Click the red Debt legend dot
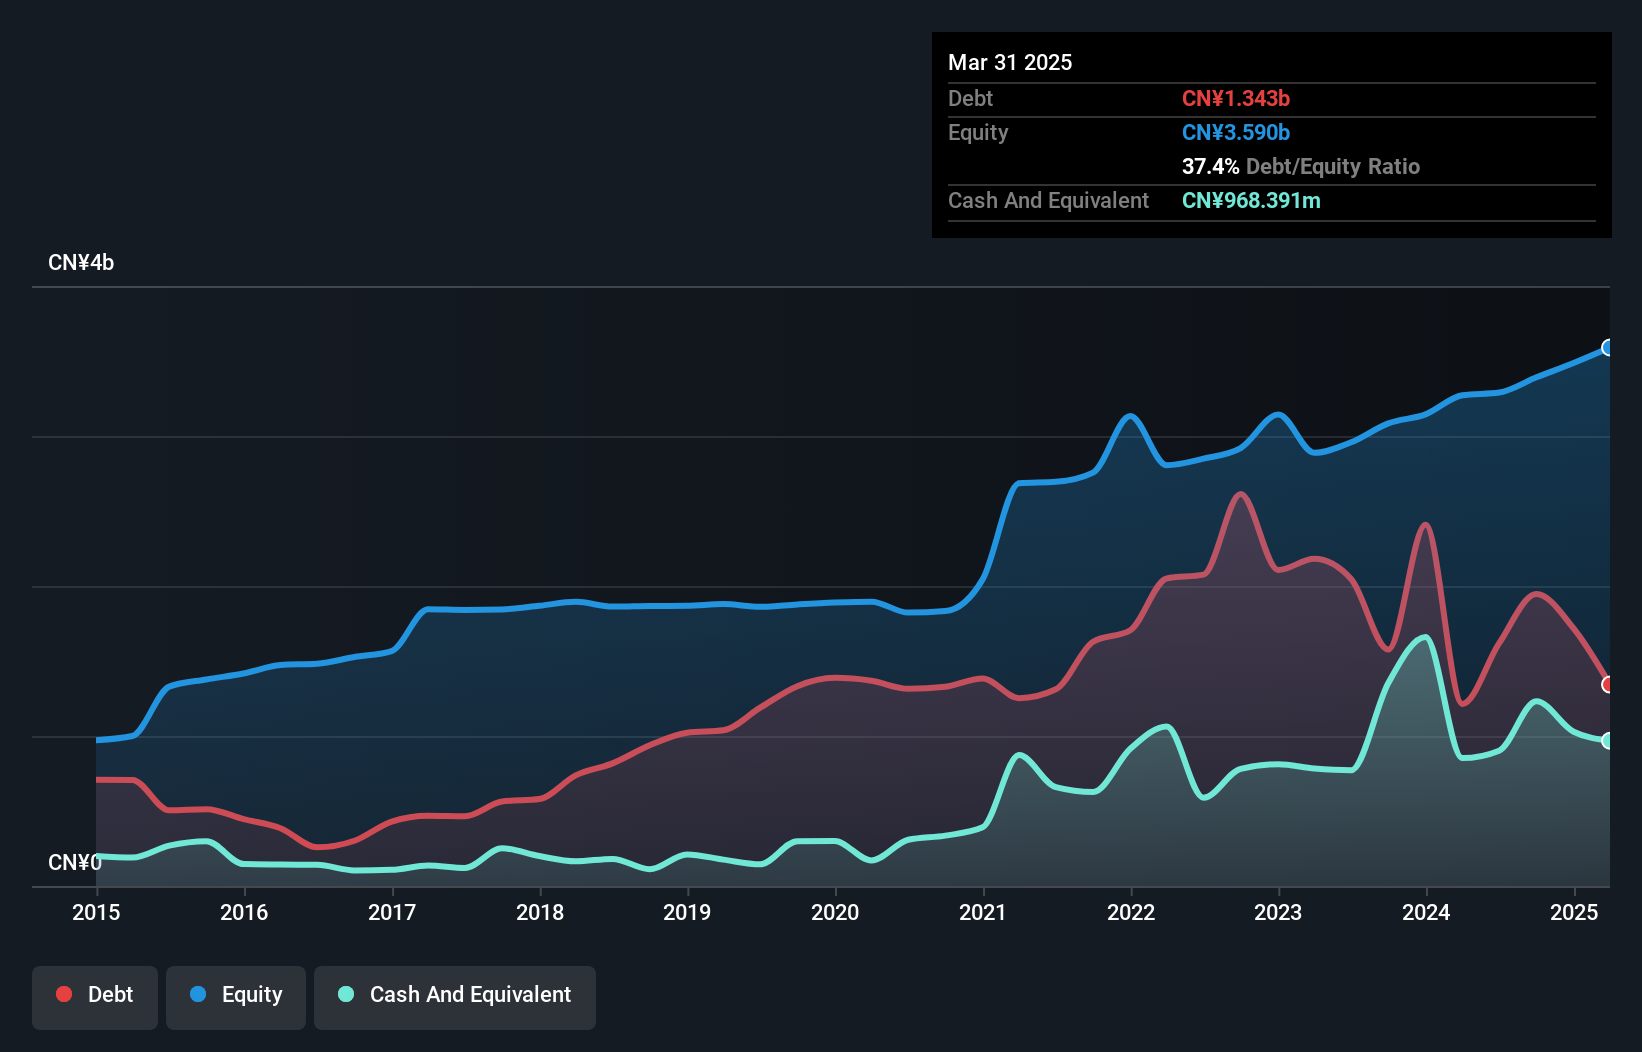1642x1052 pixels. [64, 994]
